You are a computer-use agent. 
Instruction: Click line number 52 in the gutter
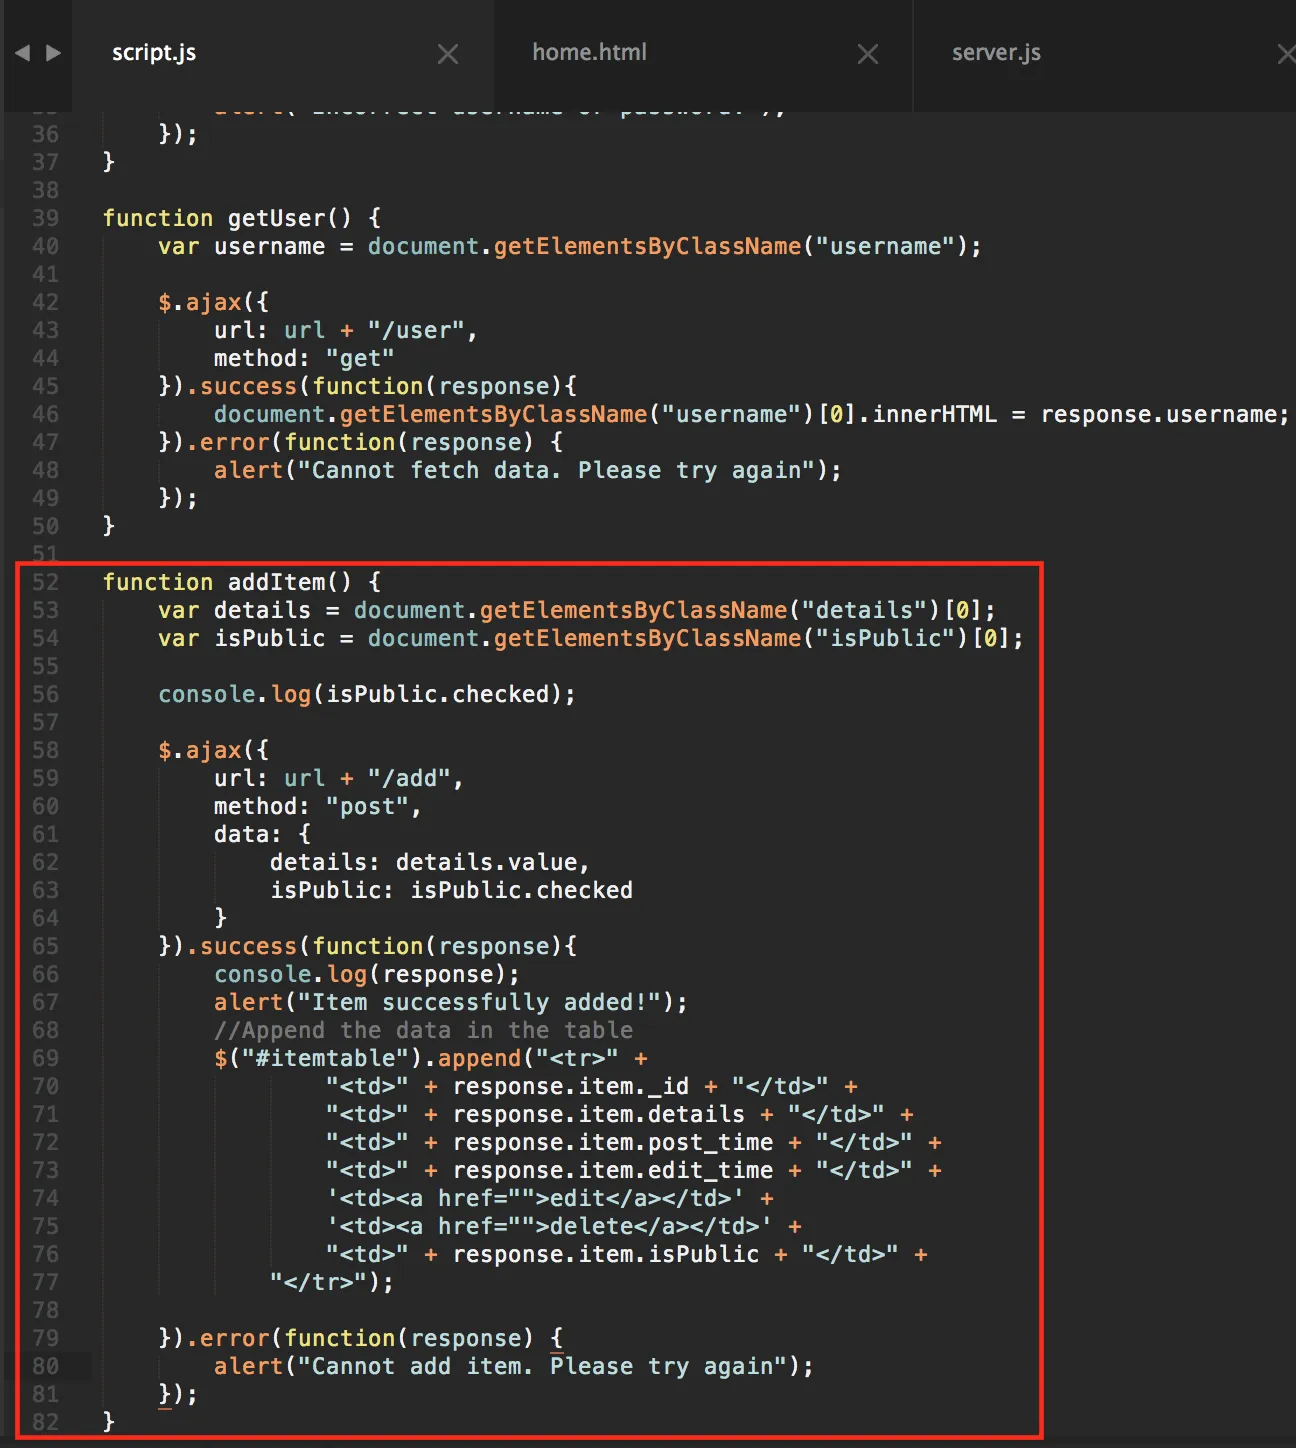[x=45, y=582]
